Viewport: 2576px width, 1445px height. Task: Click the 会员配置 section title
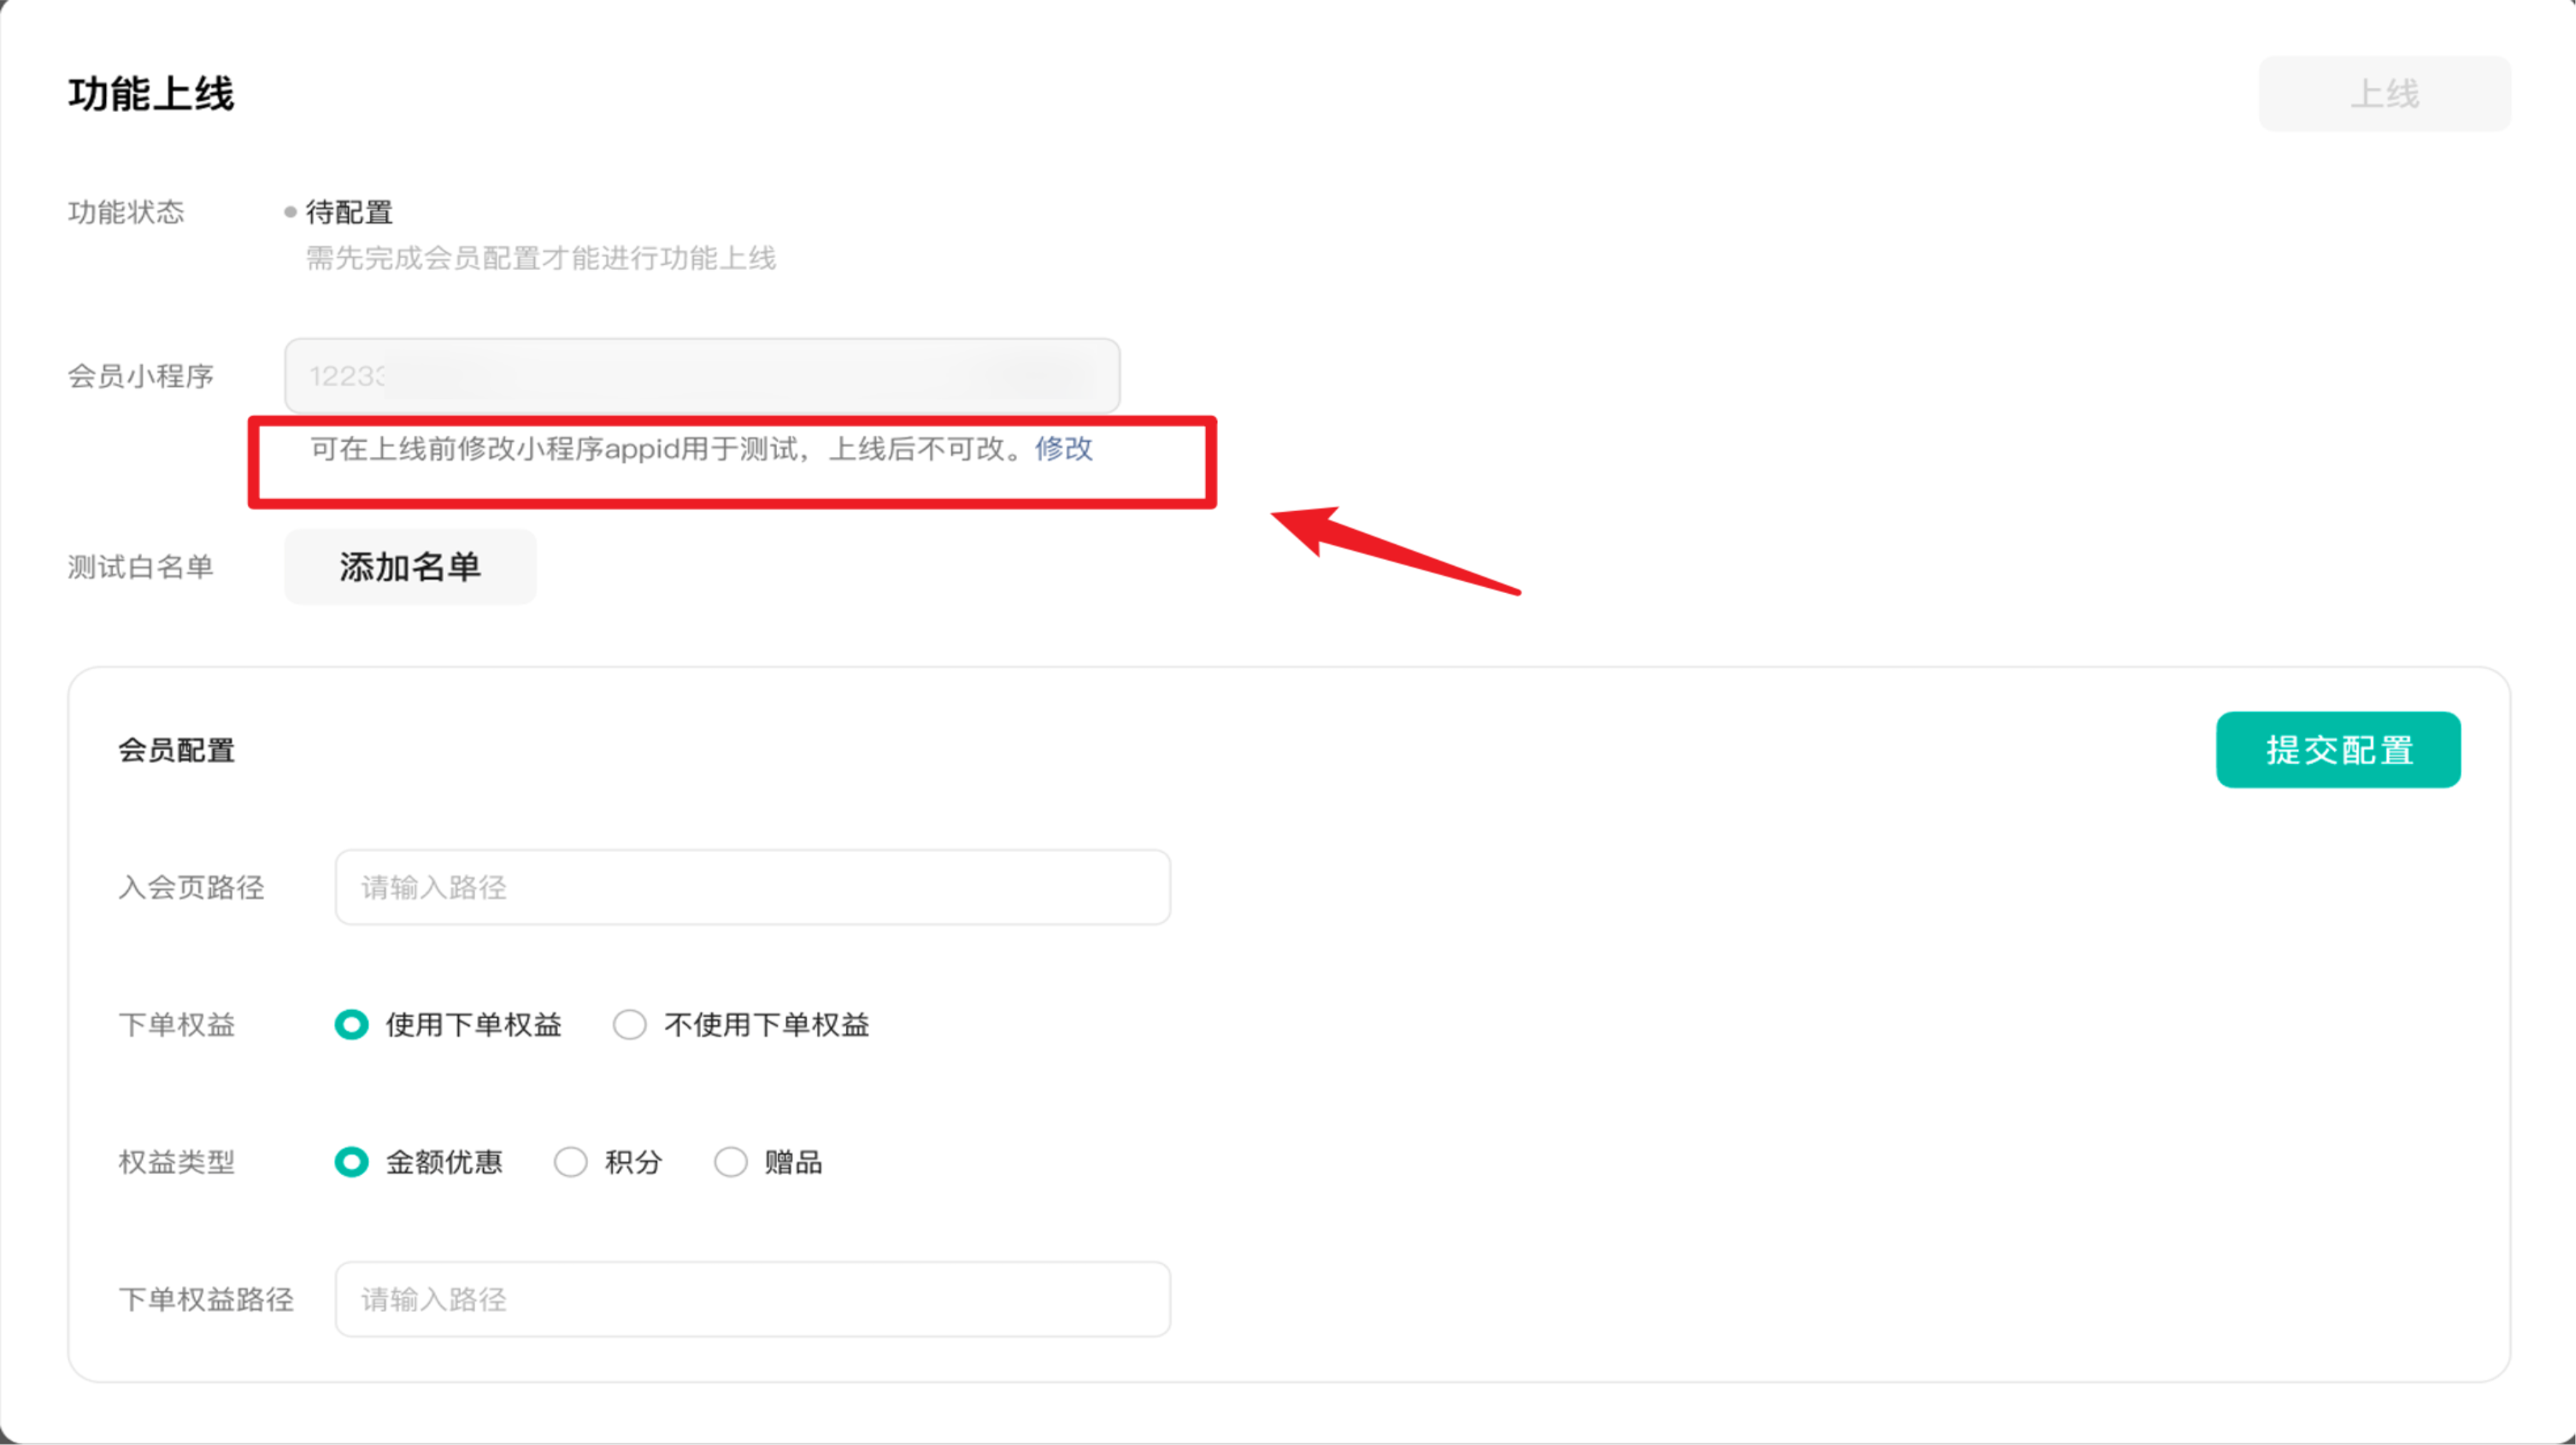(176, 750)
